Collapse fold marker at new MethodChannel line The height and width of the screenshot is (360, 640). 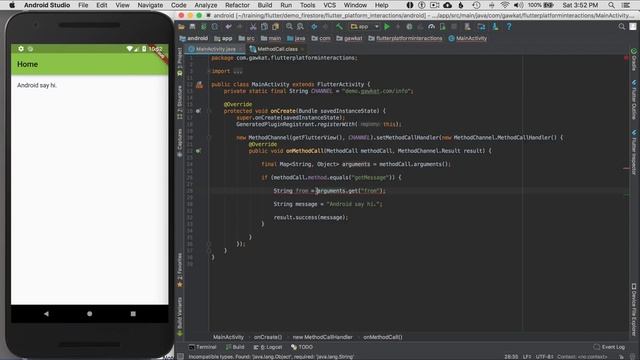click(x=209, y=138)
